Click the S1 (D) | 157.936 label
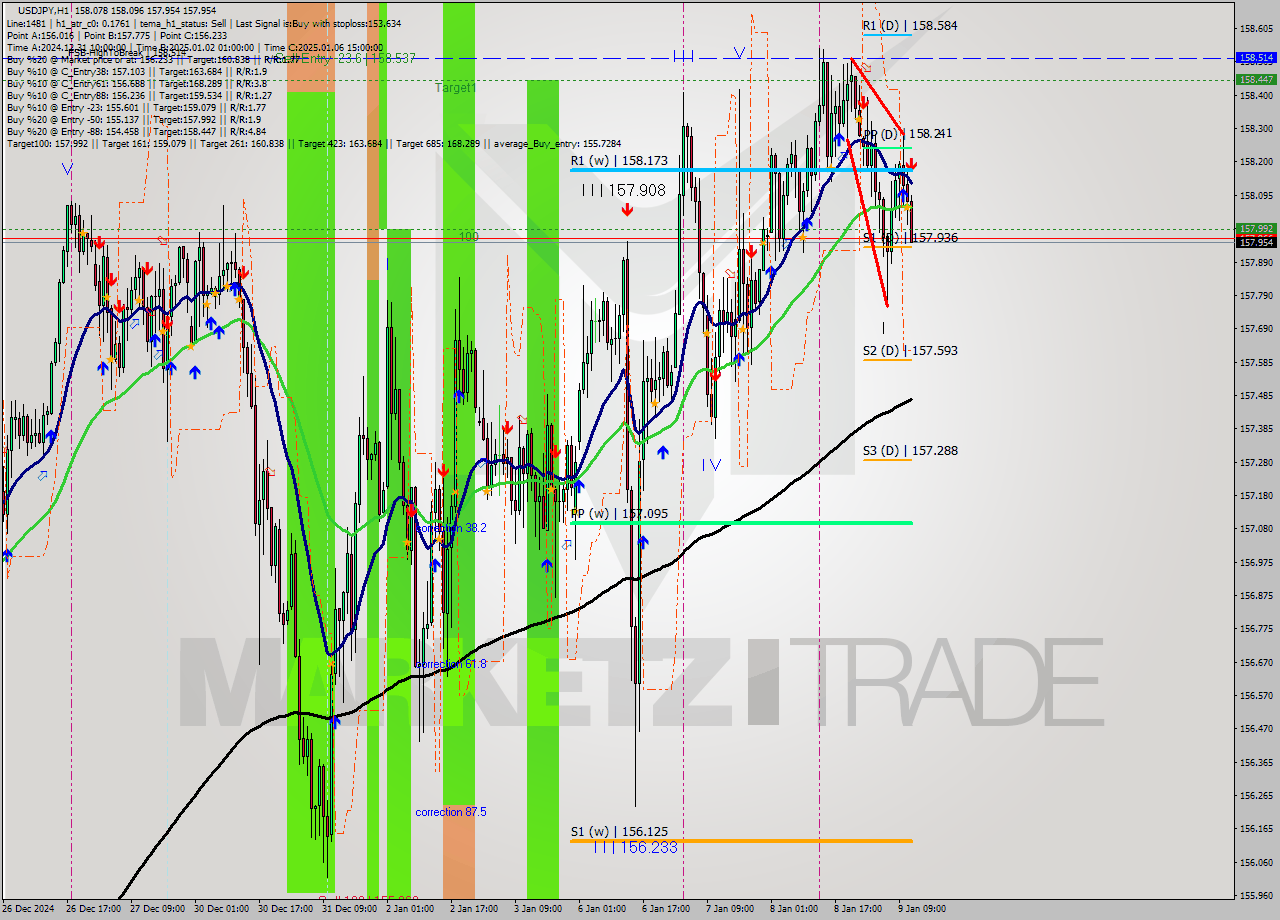Image resolution: width=1280 pixels, height=920 pixels. [910, 237]
